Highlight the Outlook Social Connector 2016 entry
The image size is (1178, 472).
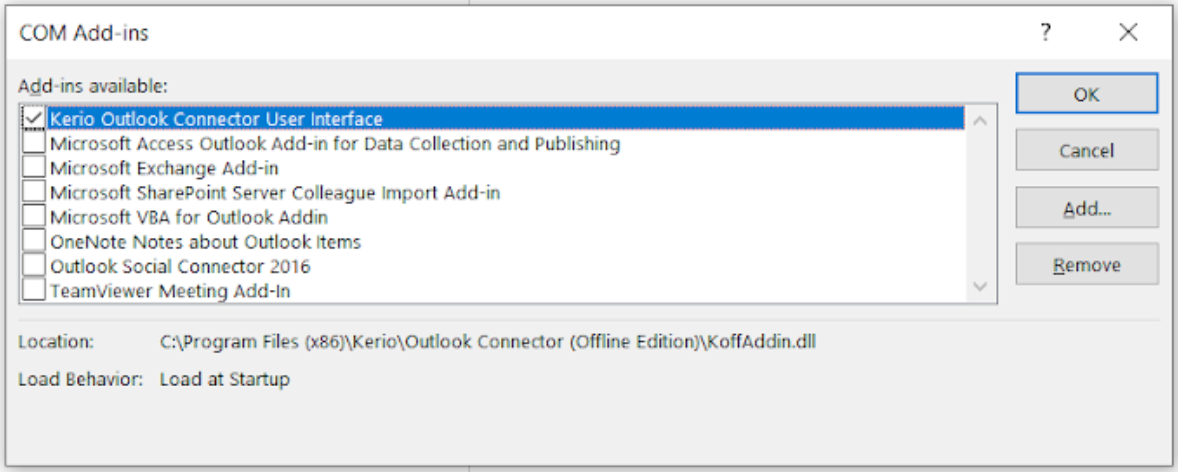pyautogui.click(x=180, y=267)
